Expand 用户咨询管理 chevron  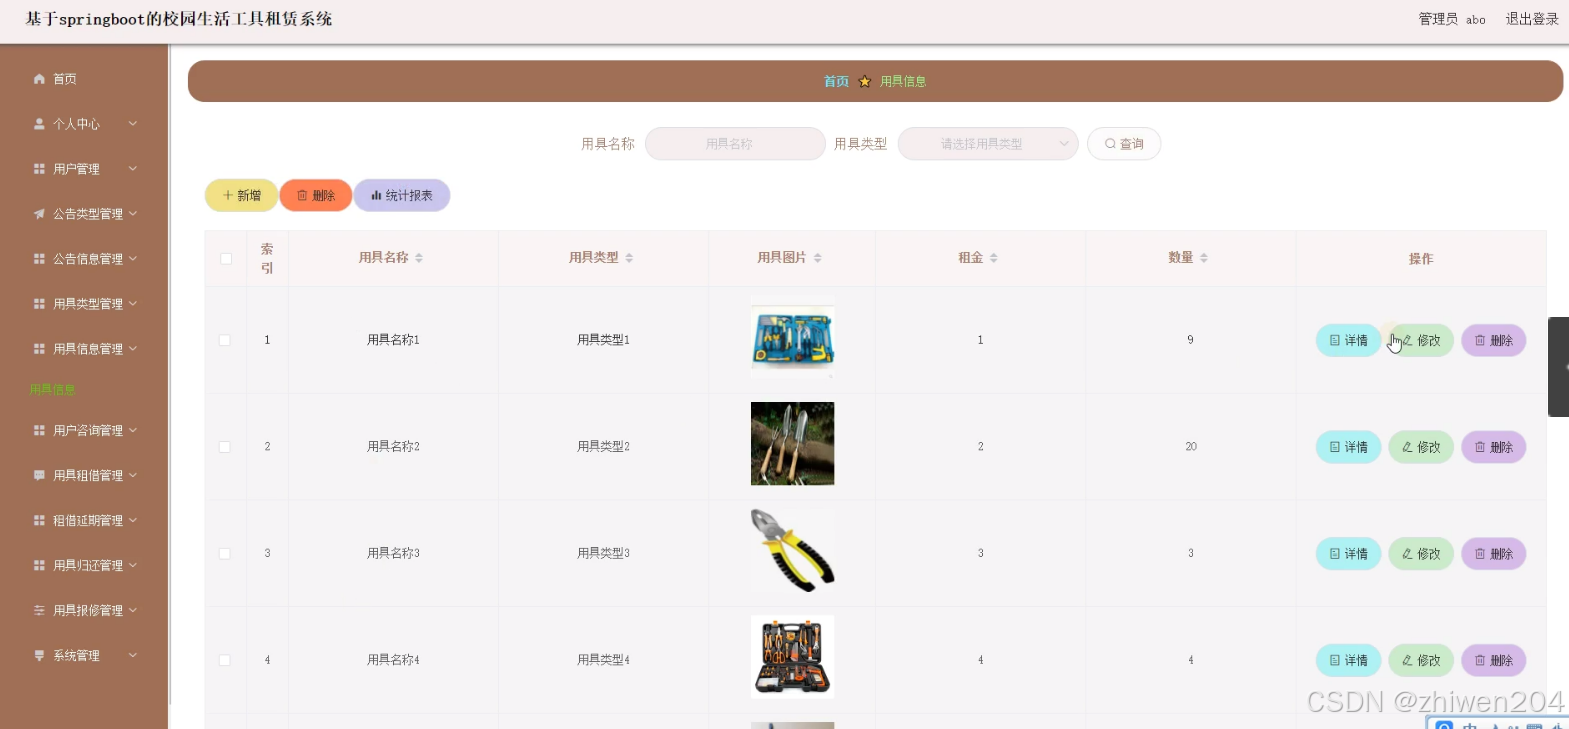tap(133, 431)
